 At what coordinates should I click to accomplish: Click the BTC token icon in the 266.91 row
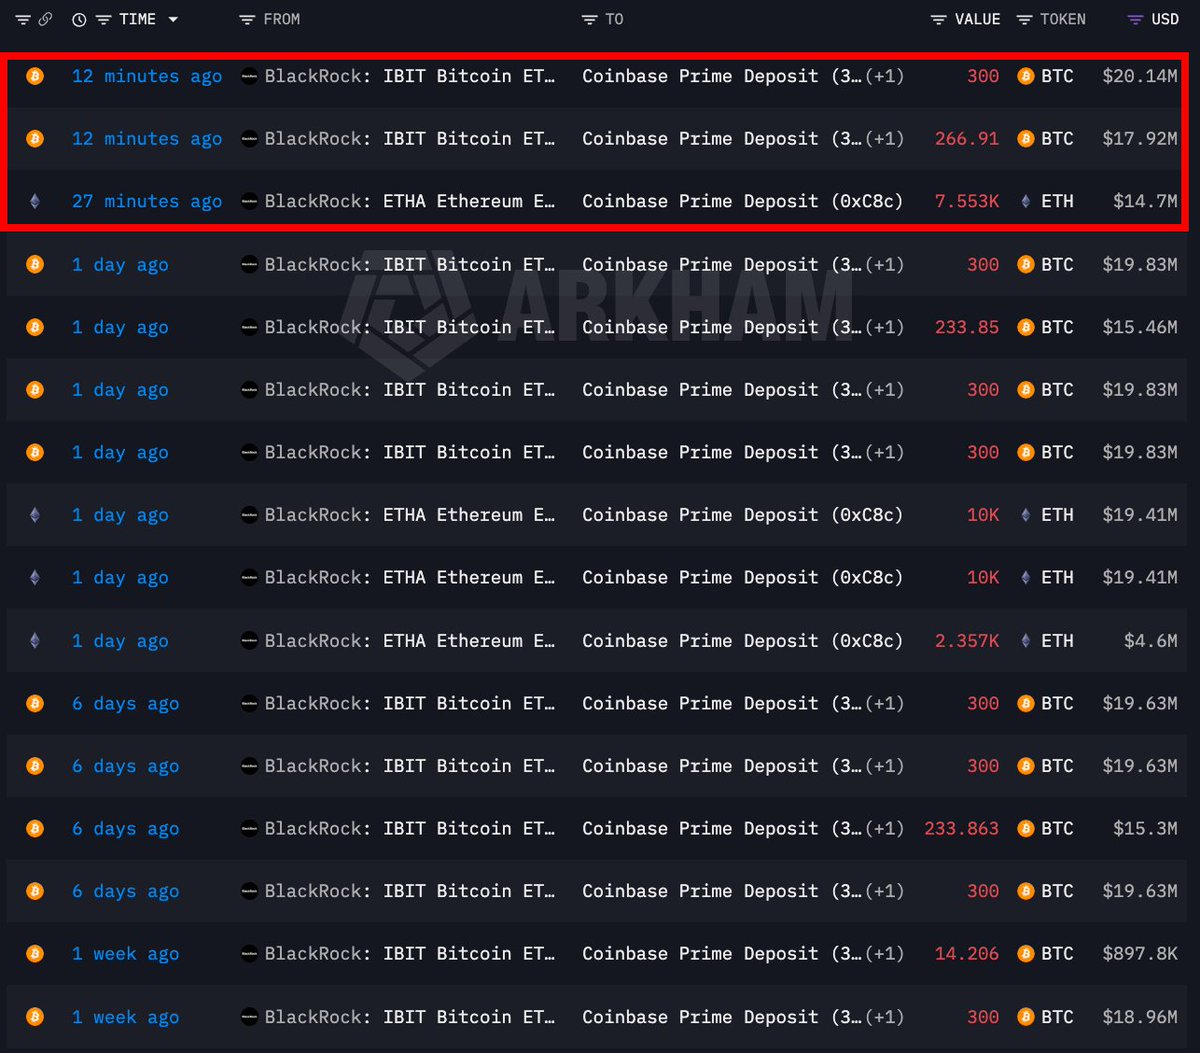point(1025,139)
